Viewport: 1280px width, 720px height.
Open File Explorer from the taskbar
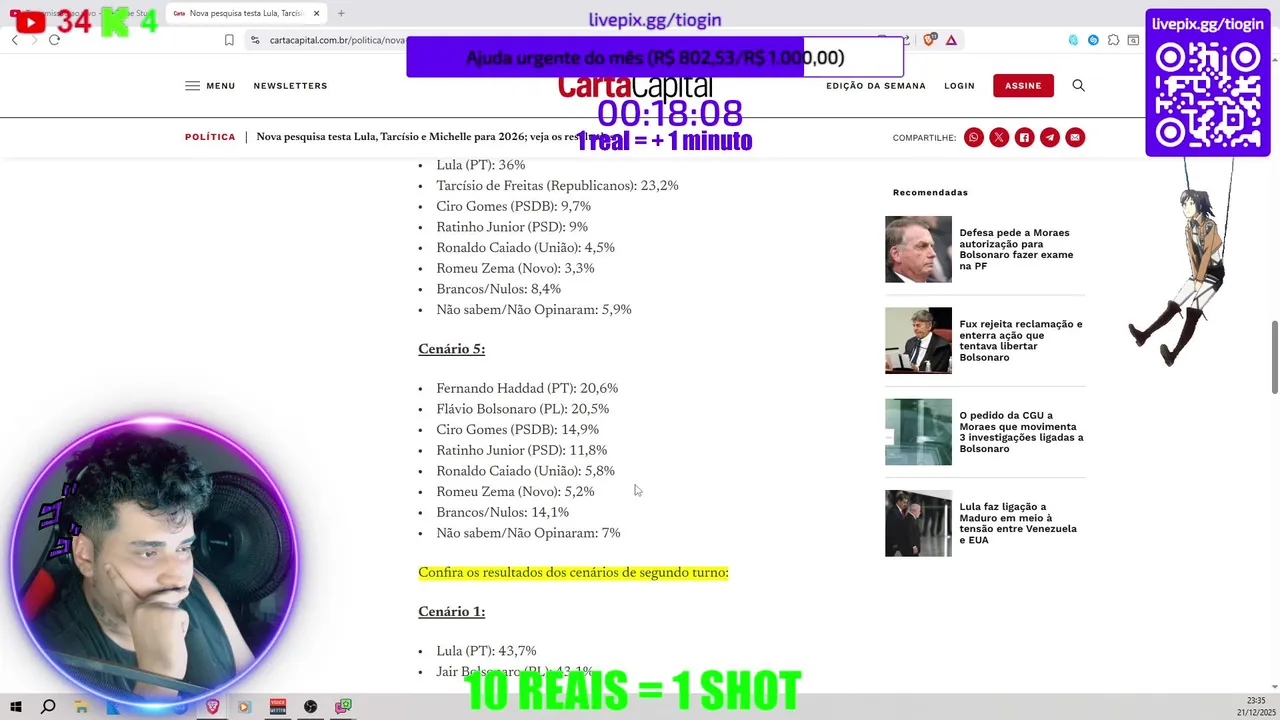(81, 707)
